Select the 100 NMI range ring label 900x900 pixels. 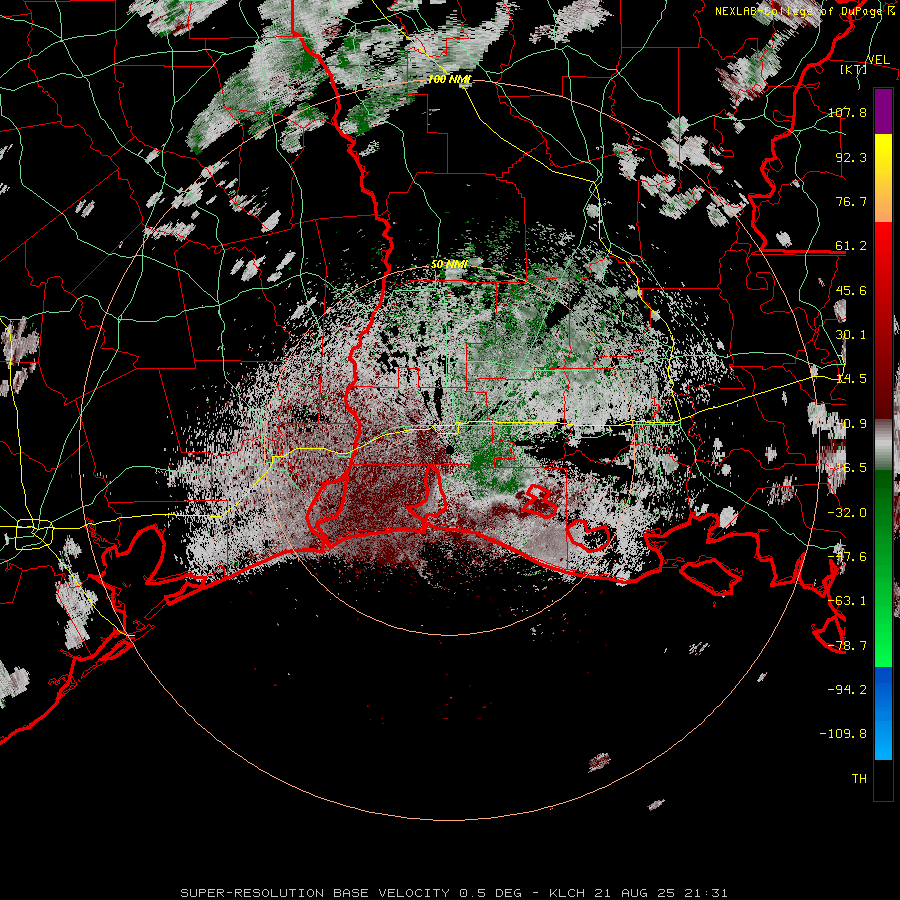pos(449,79)
